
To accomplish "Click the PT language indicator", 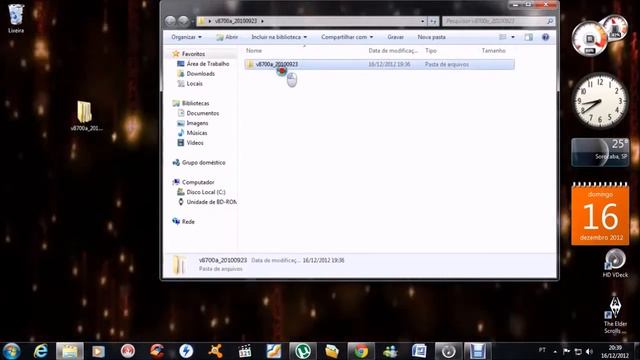I will (542, 350).
